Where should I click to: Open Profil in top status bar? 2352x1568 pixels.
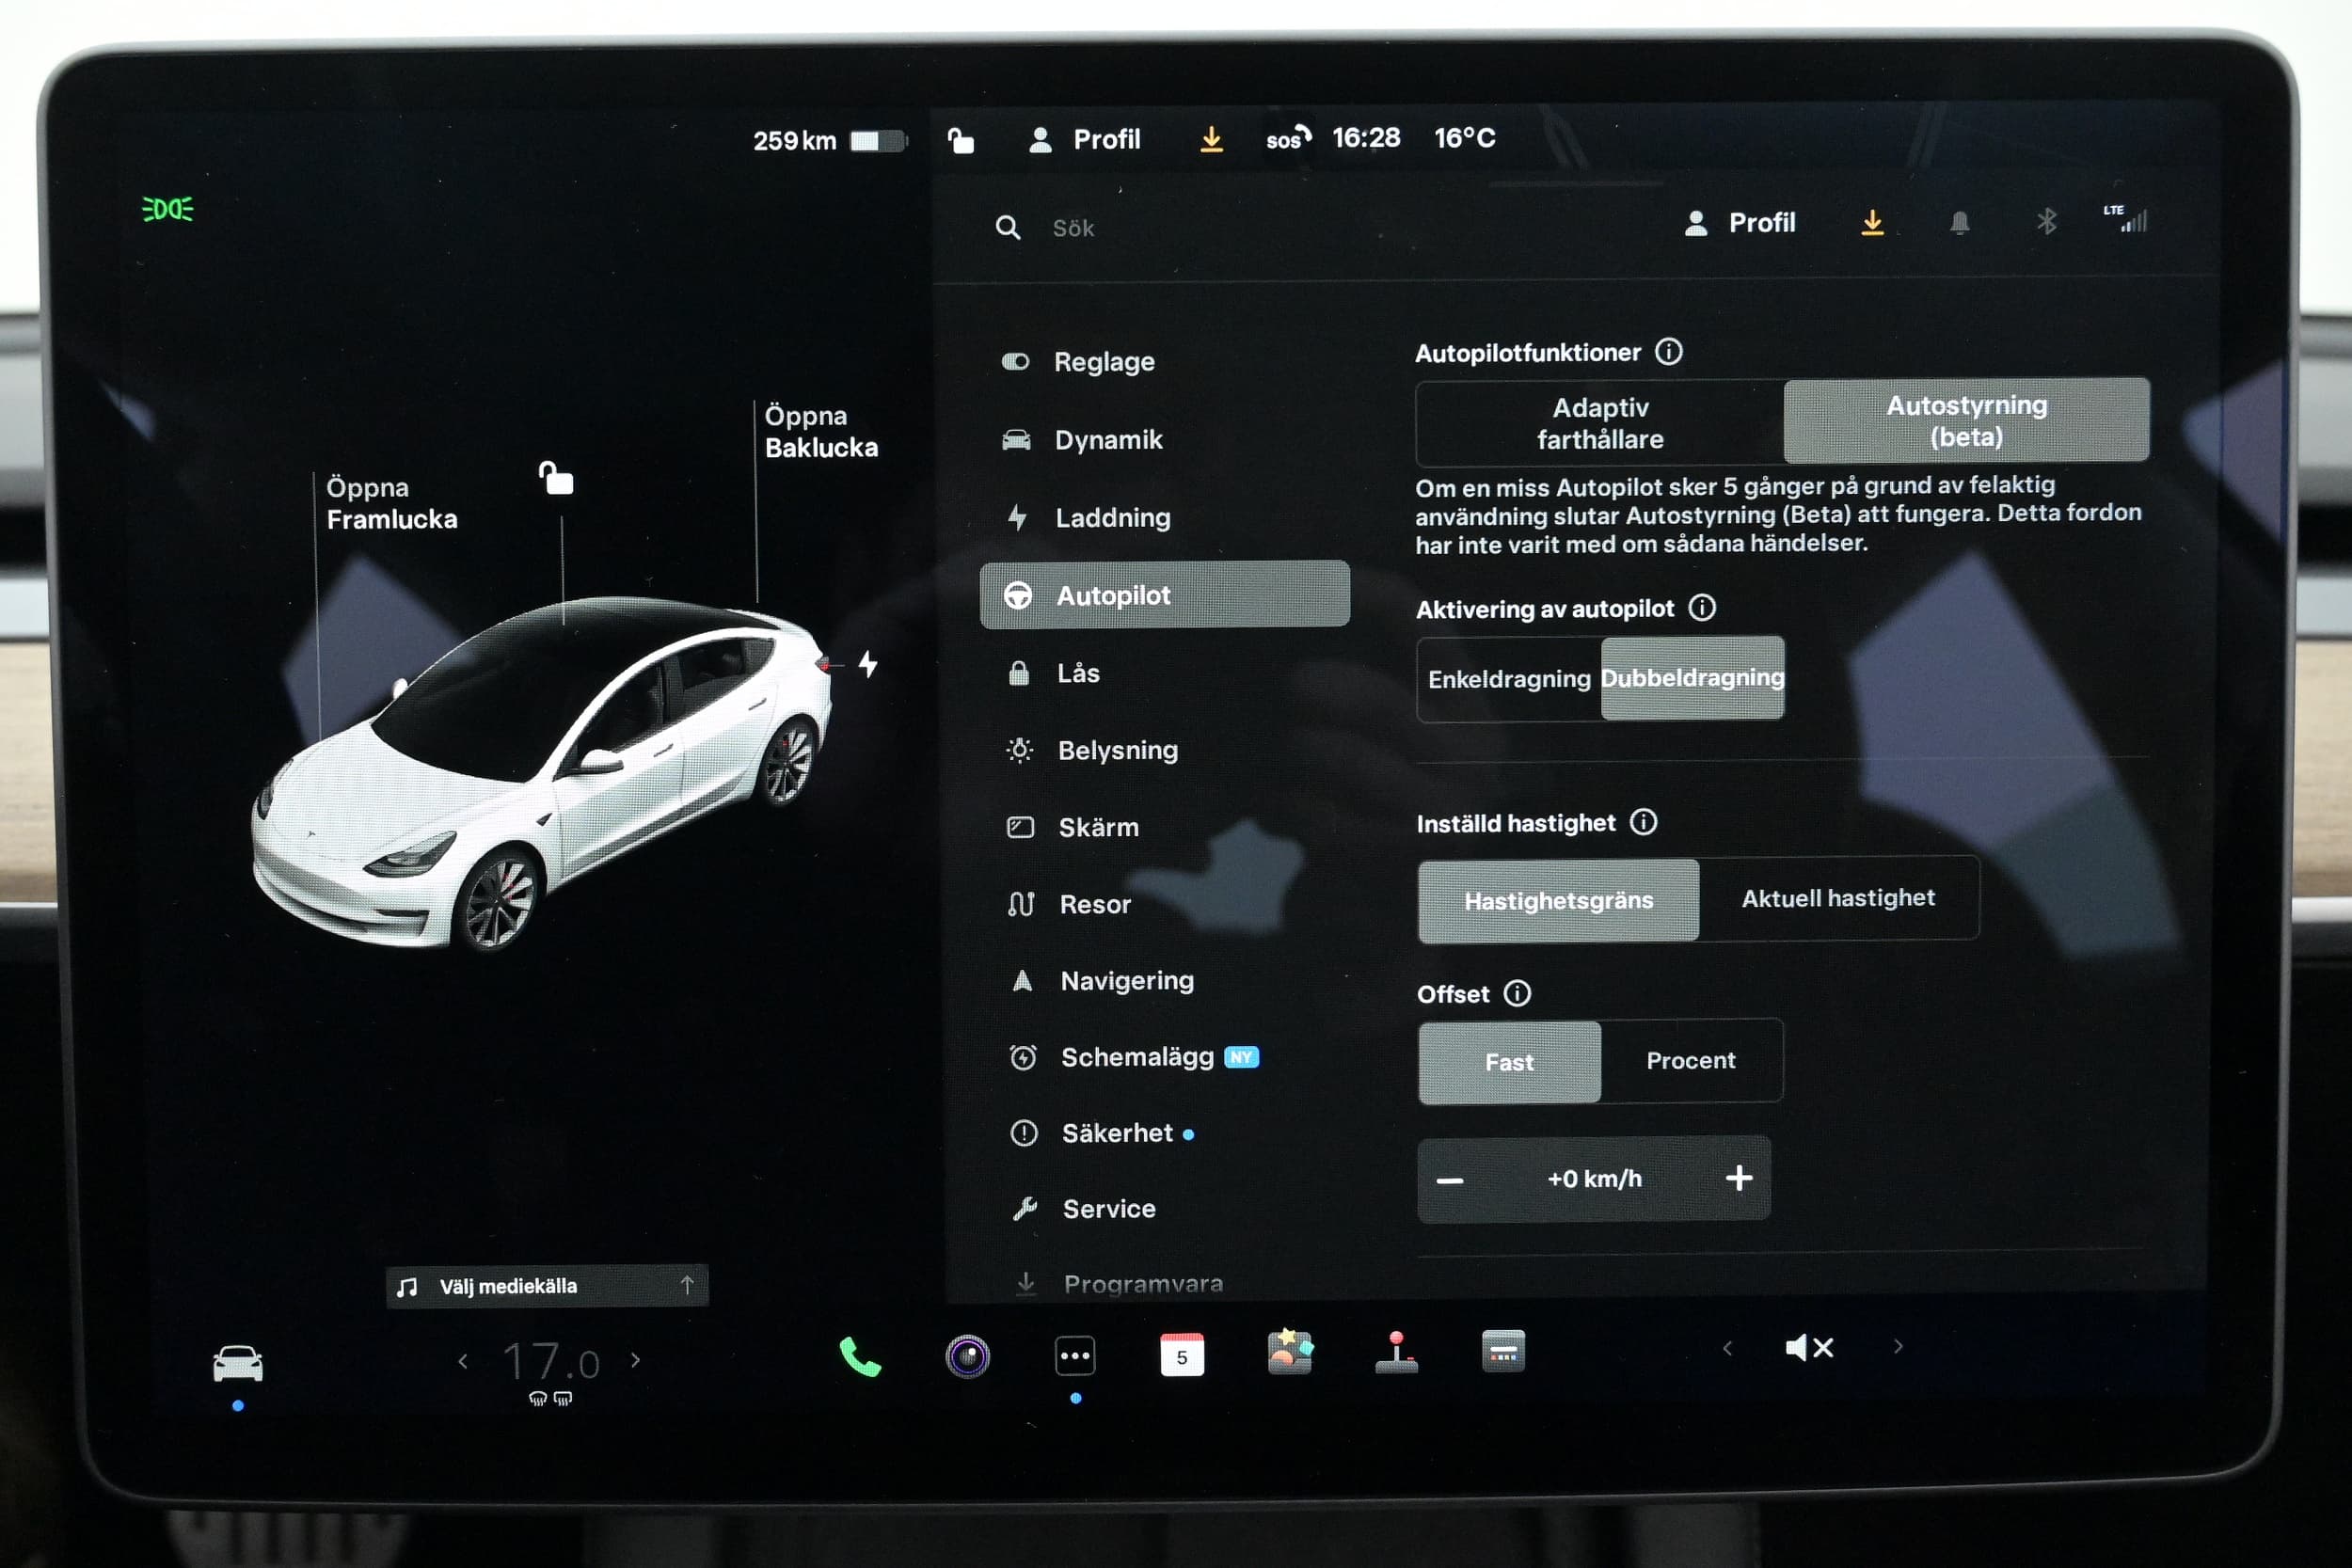pyautogui.click(x=1085, y=140)
